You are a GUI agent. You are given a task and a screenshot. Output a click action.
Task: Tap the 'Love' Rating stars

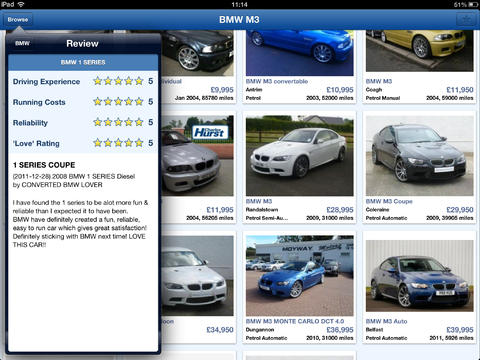coord(118,143)
